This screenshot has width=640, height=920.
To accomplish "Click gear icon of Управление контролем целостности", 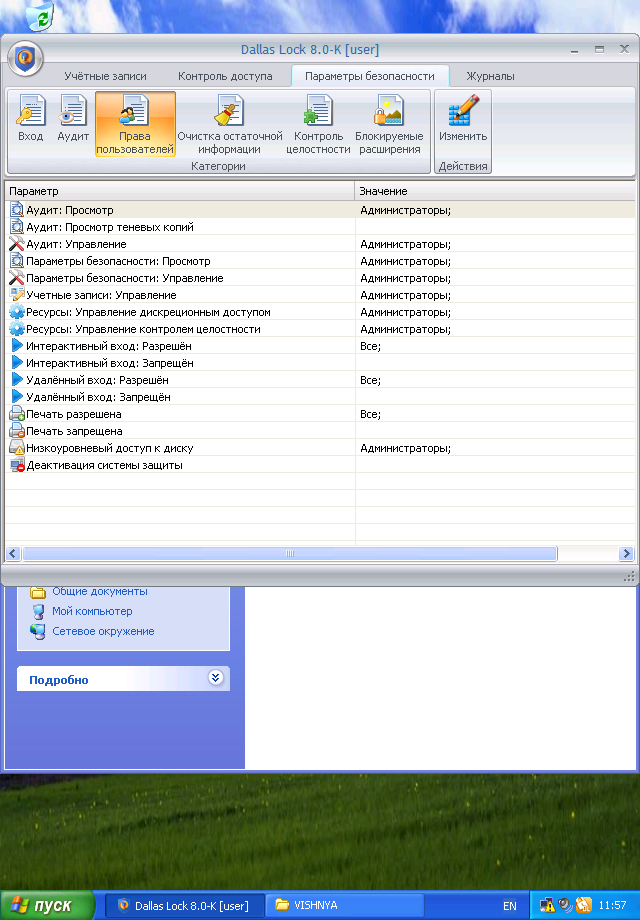I will 17,329.
